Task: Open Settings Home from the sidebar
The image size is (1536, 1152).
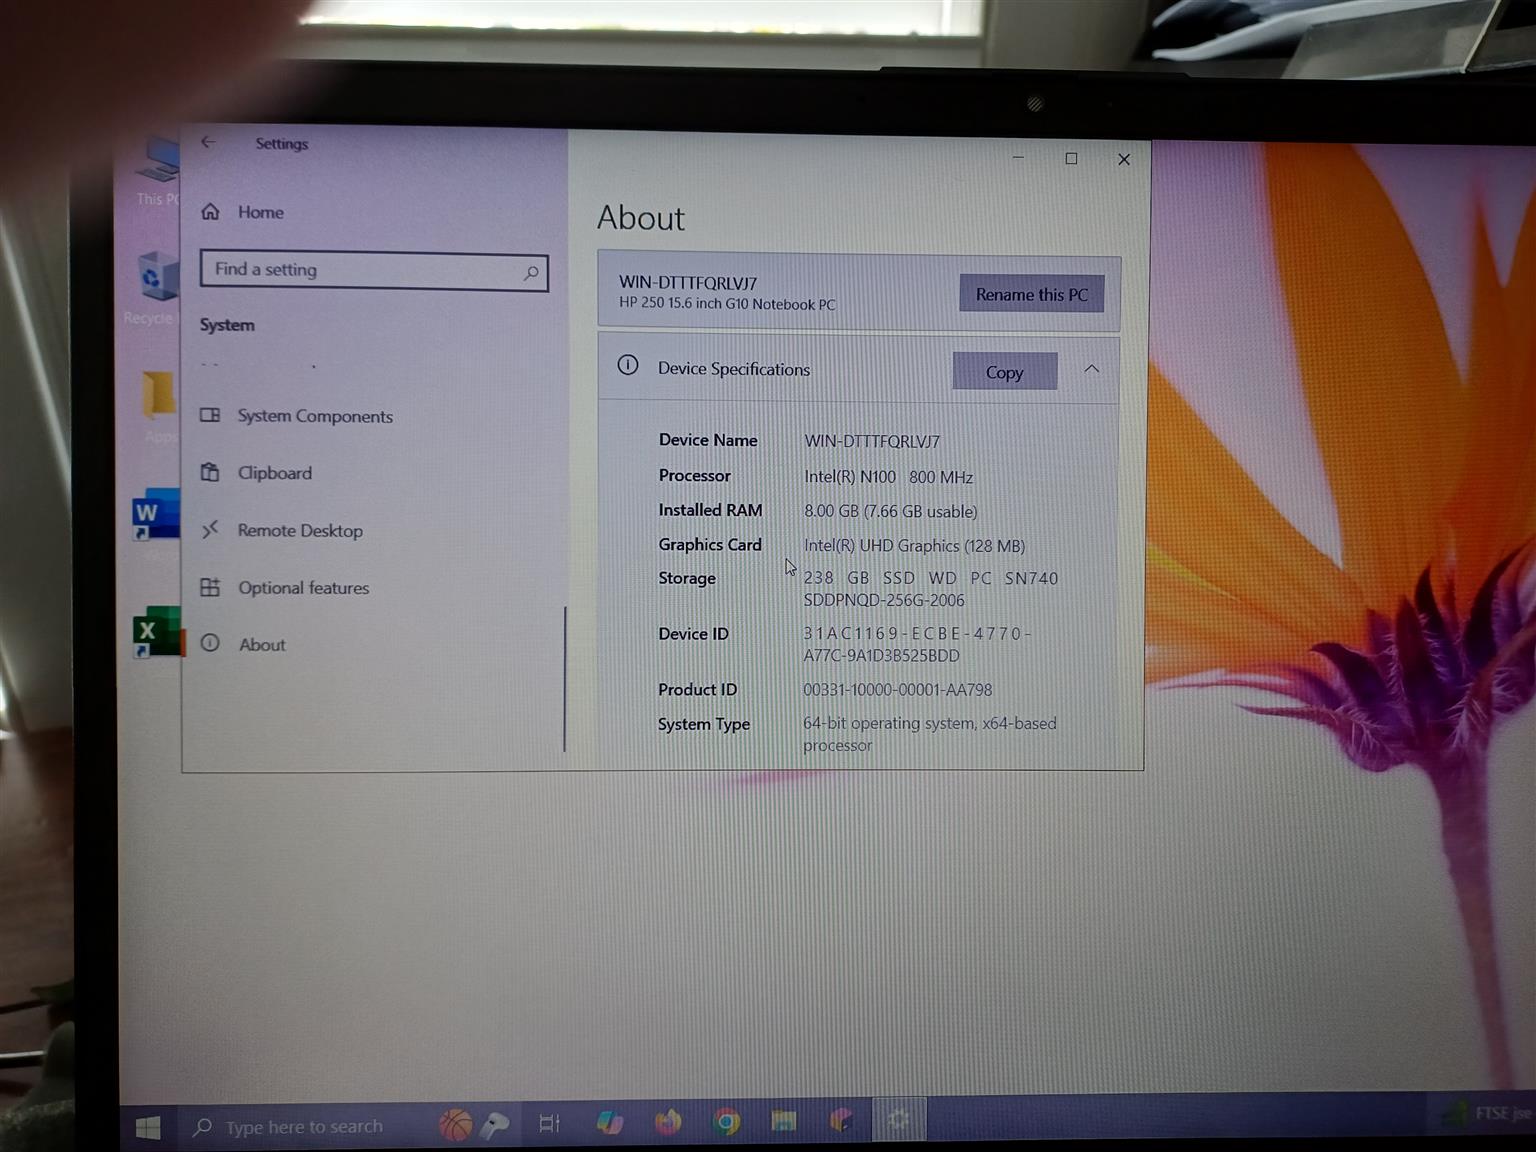Action: (260, 212)
